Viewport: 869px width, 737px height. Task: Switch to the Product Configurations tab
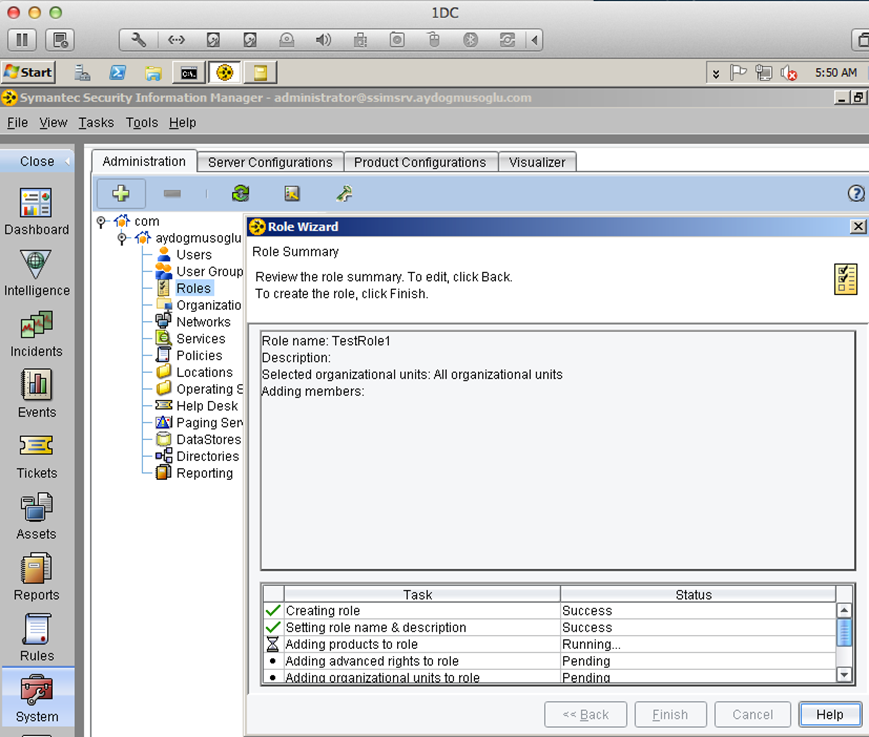[420, 162]
